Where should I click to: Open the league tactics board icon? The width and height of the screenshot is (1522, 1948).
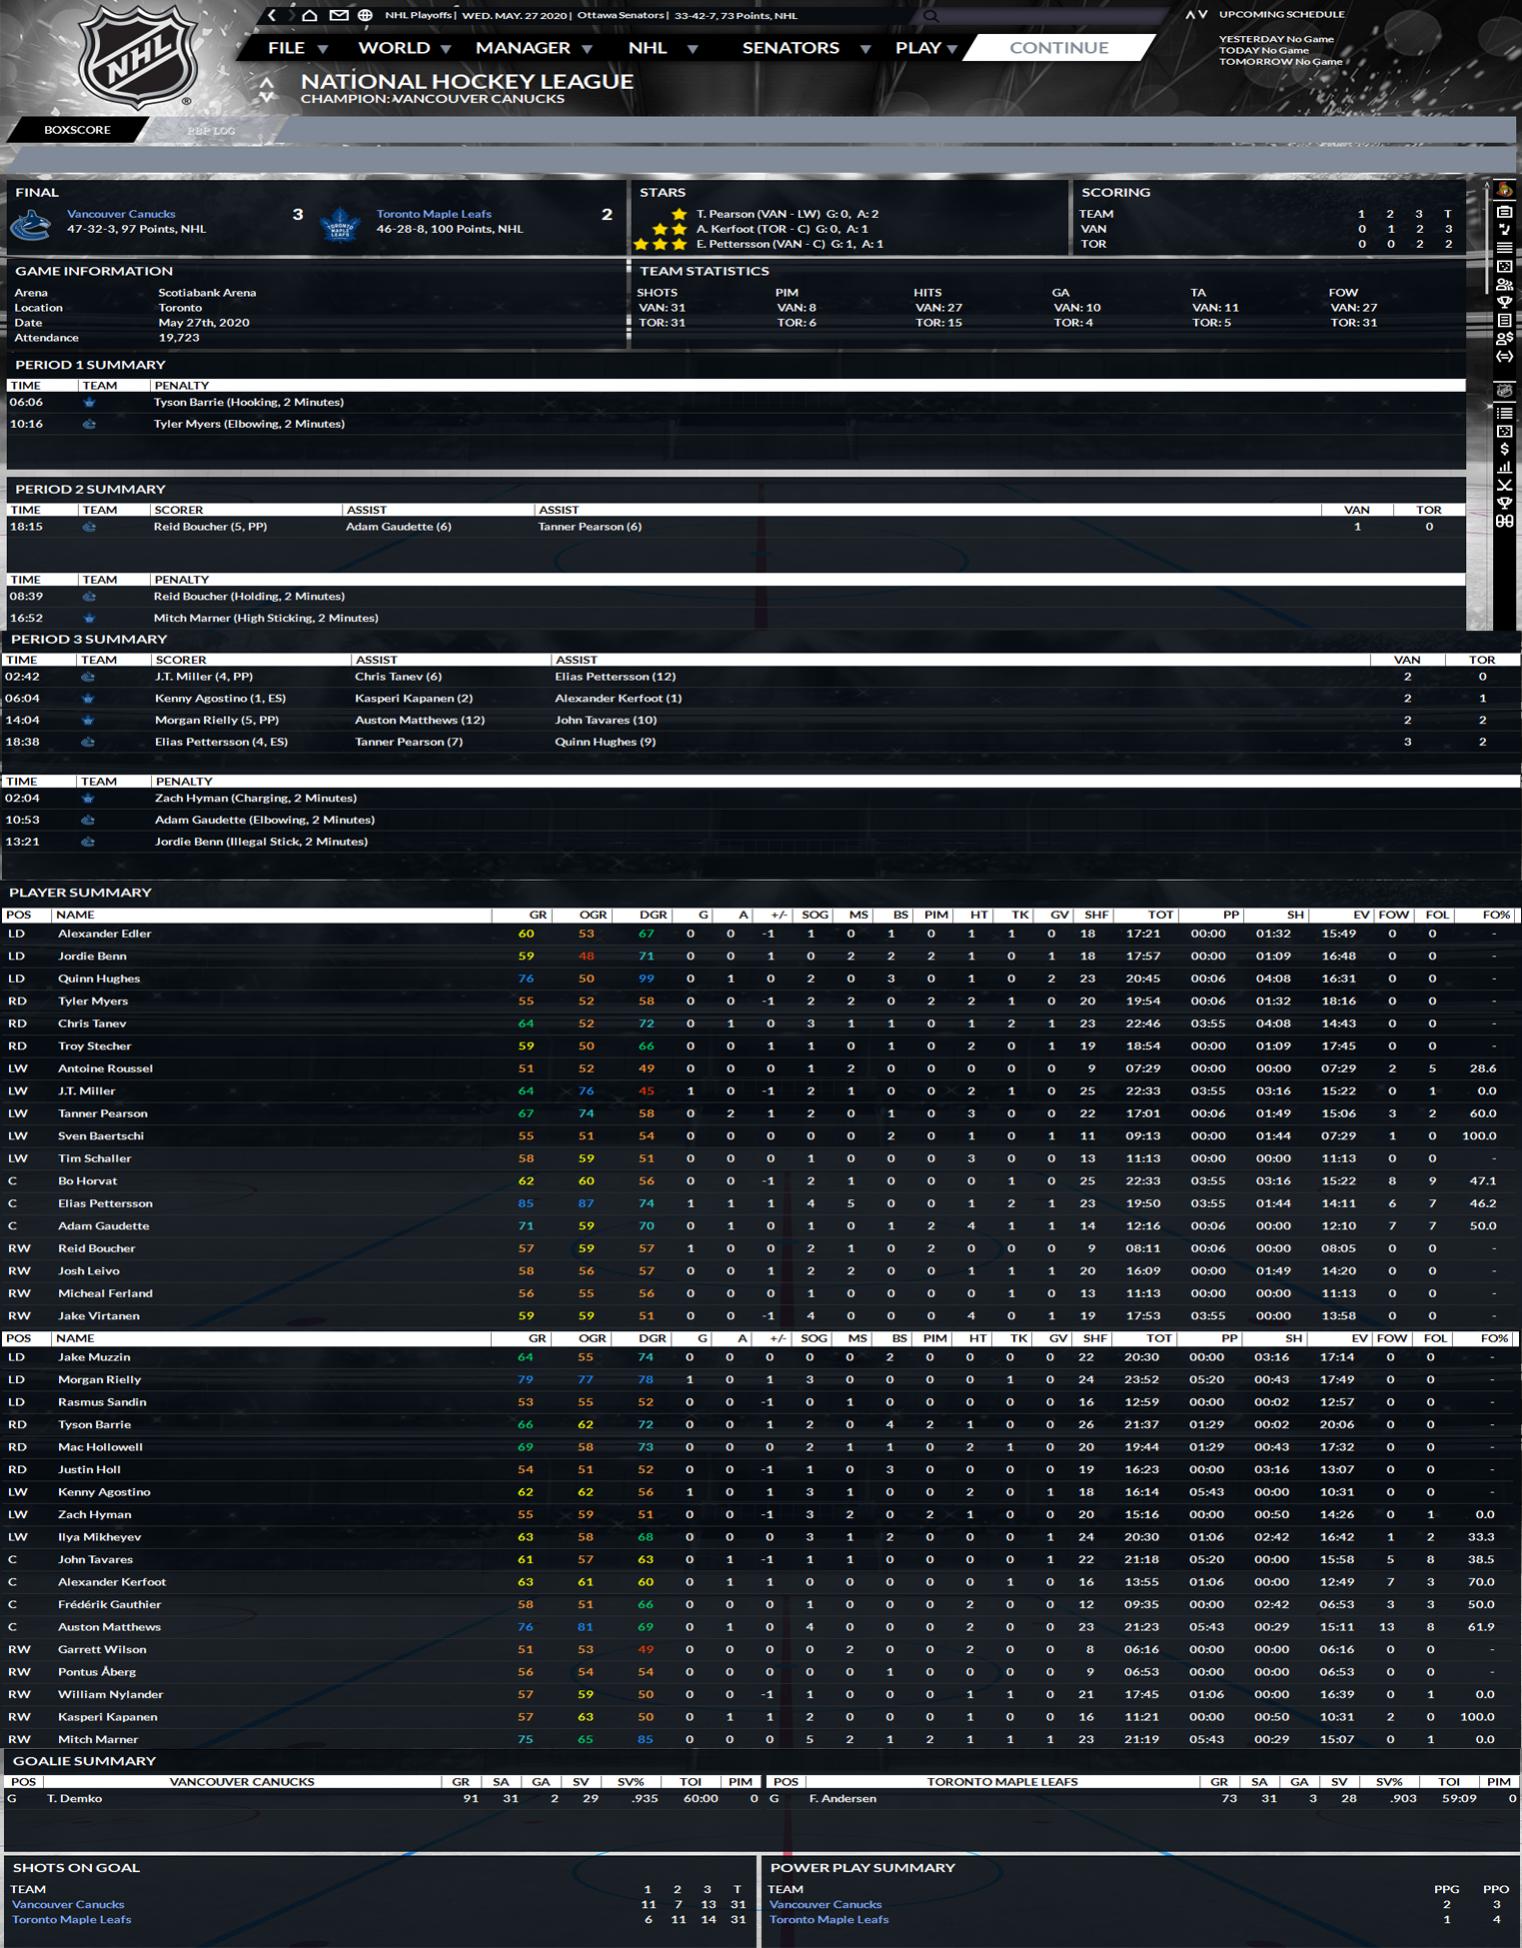[x=1504, y=431]
